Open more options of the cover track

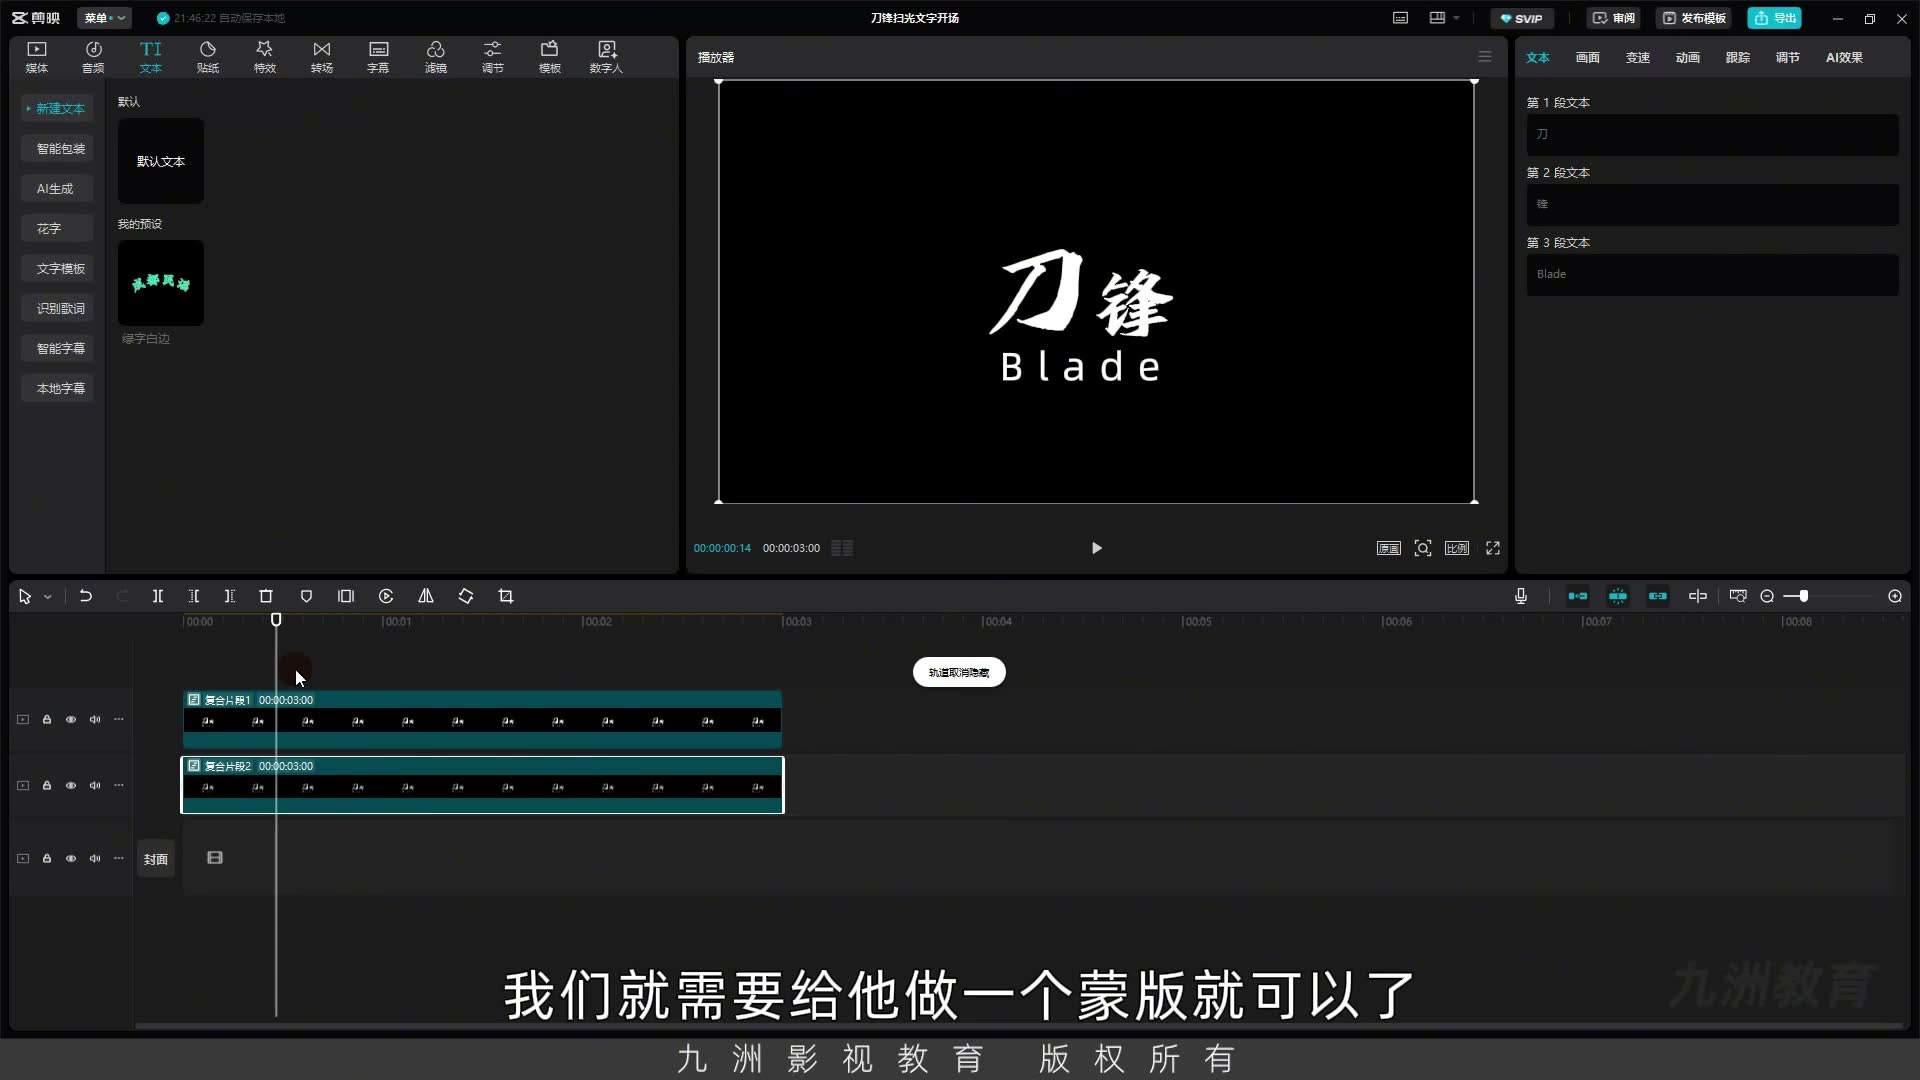coord(119,859)
